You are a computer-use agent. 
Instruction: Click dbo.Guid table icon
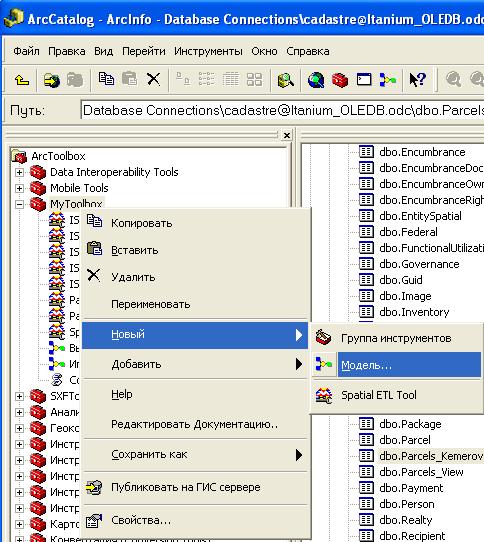366,280
